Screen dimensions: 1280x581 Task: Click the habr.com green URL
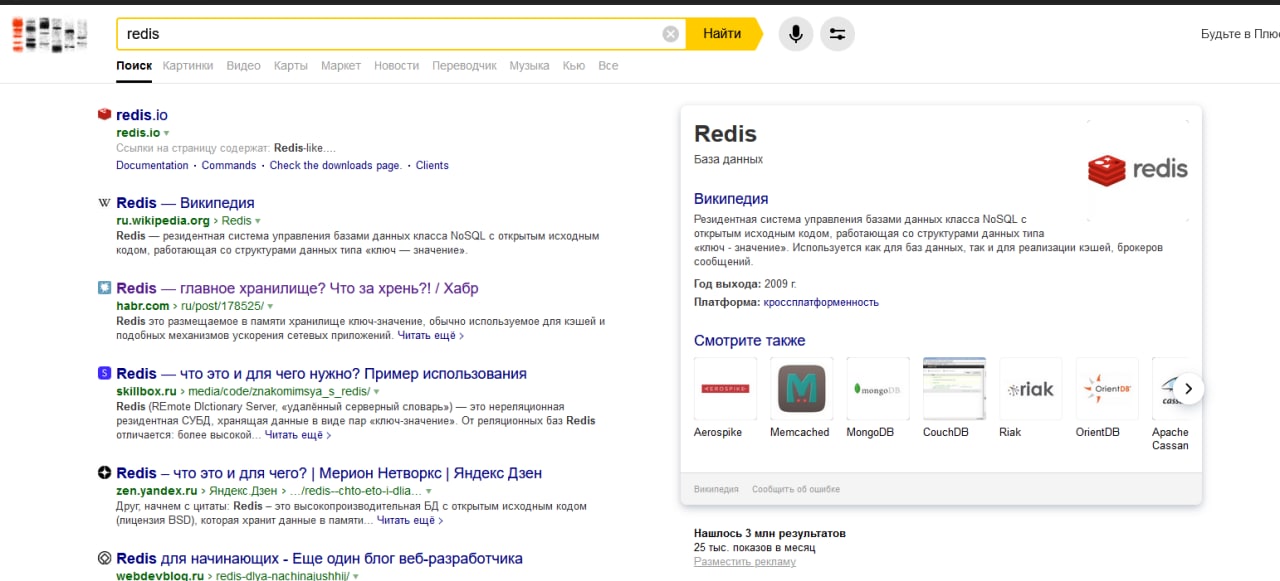[143, 306]
